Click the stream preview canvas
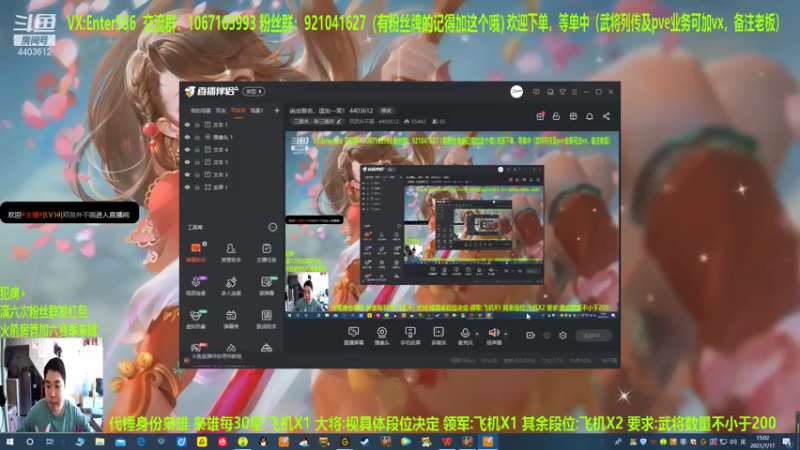 coord(452,225)
